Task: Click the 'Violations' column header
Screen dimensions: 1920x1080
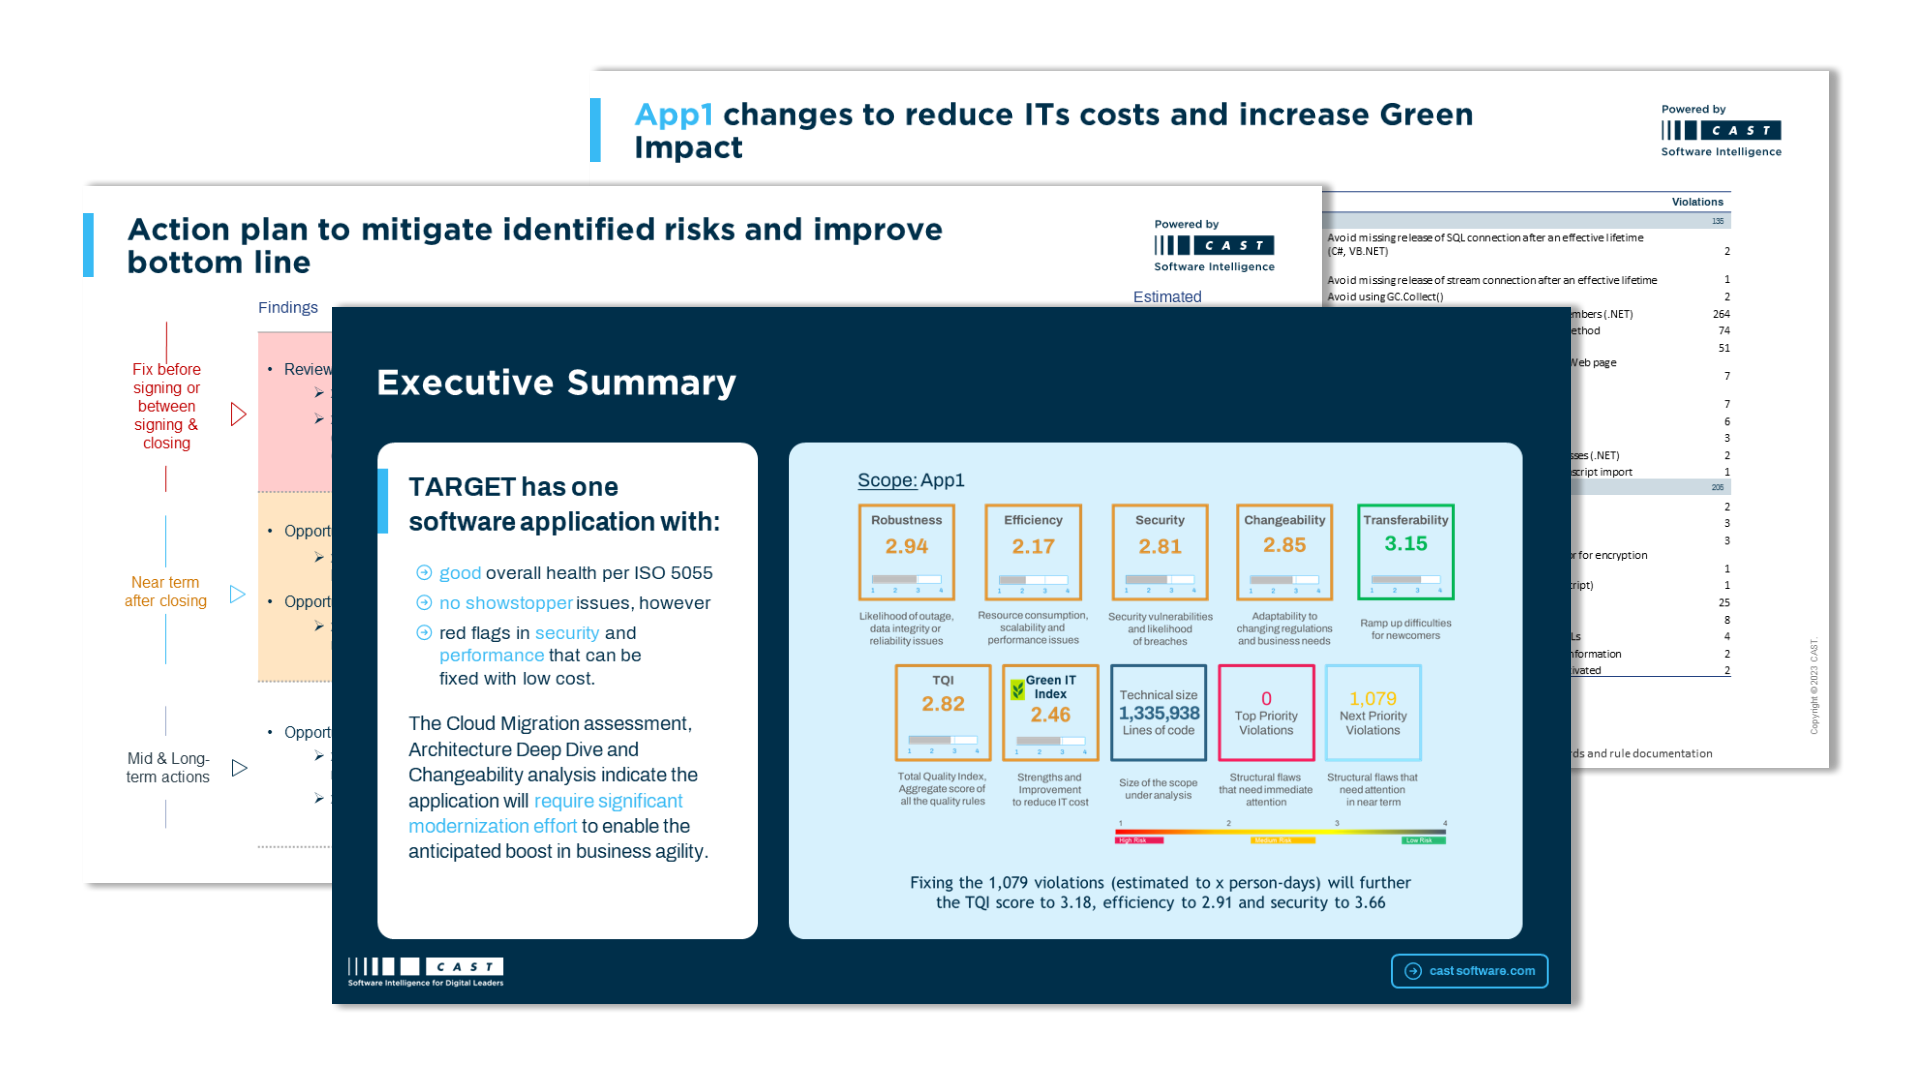Action: (1697, 202)
